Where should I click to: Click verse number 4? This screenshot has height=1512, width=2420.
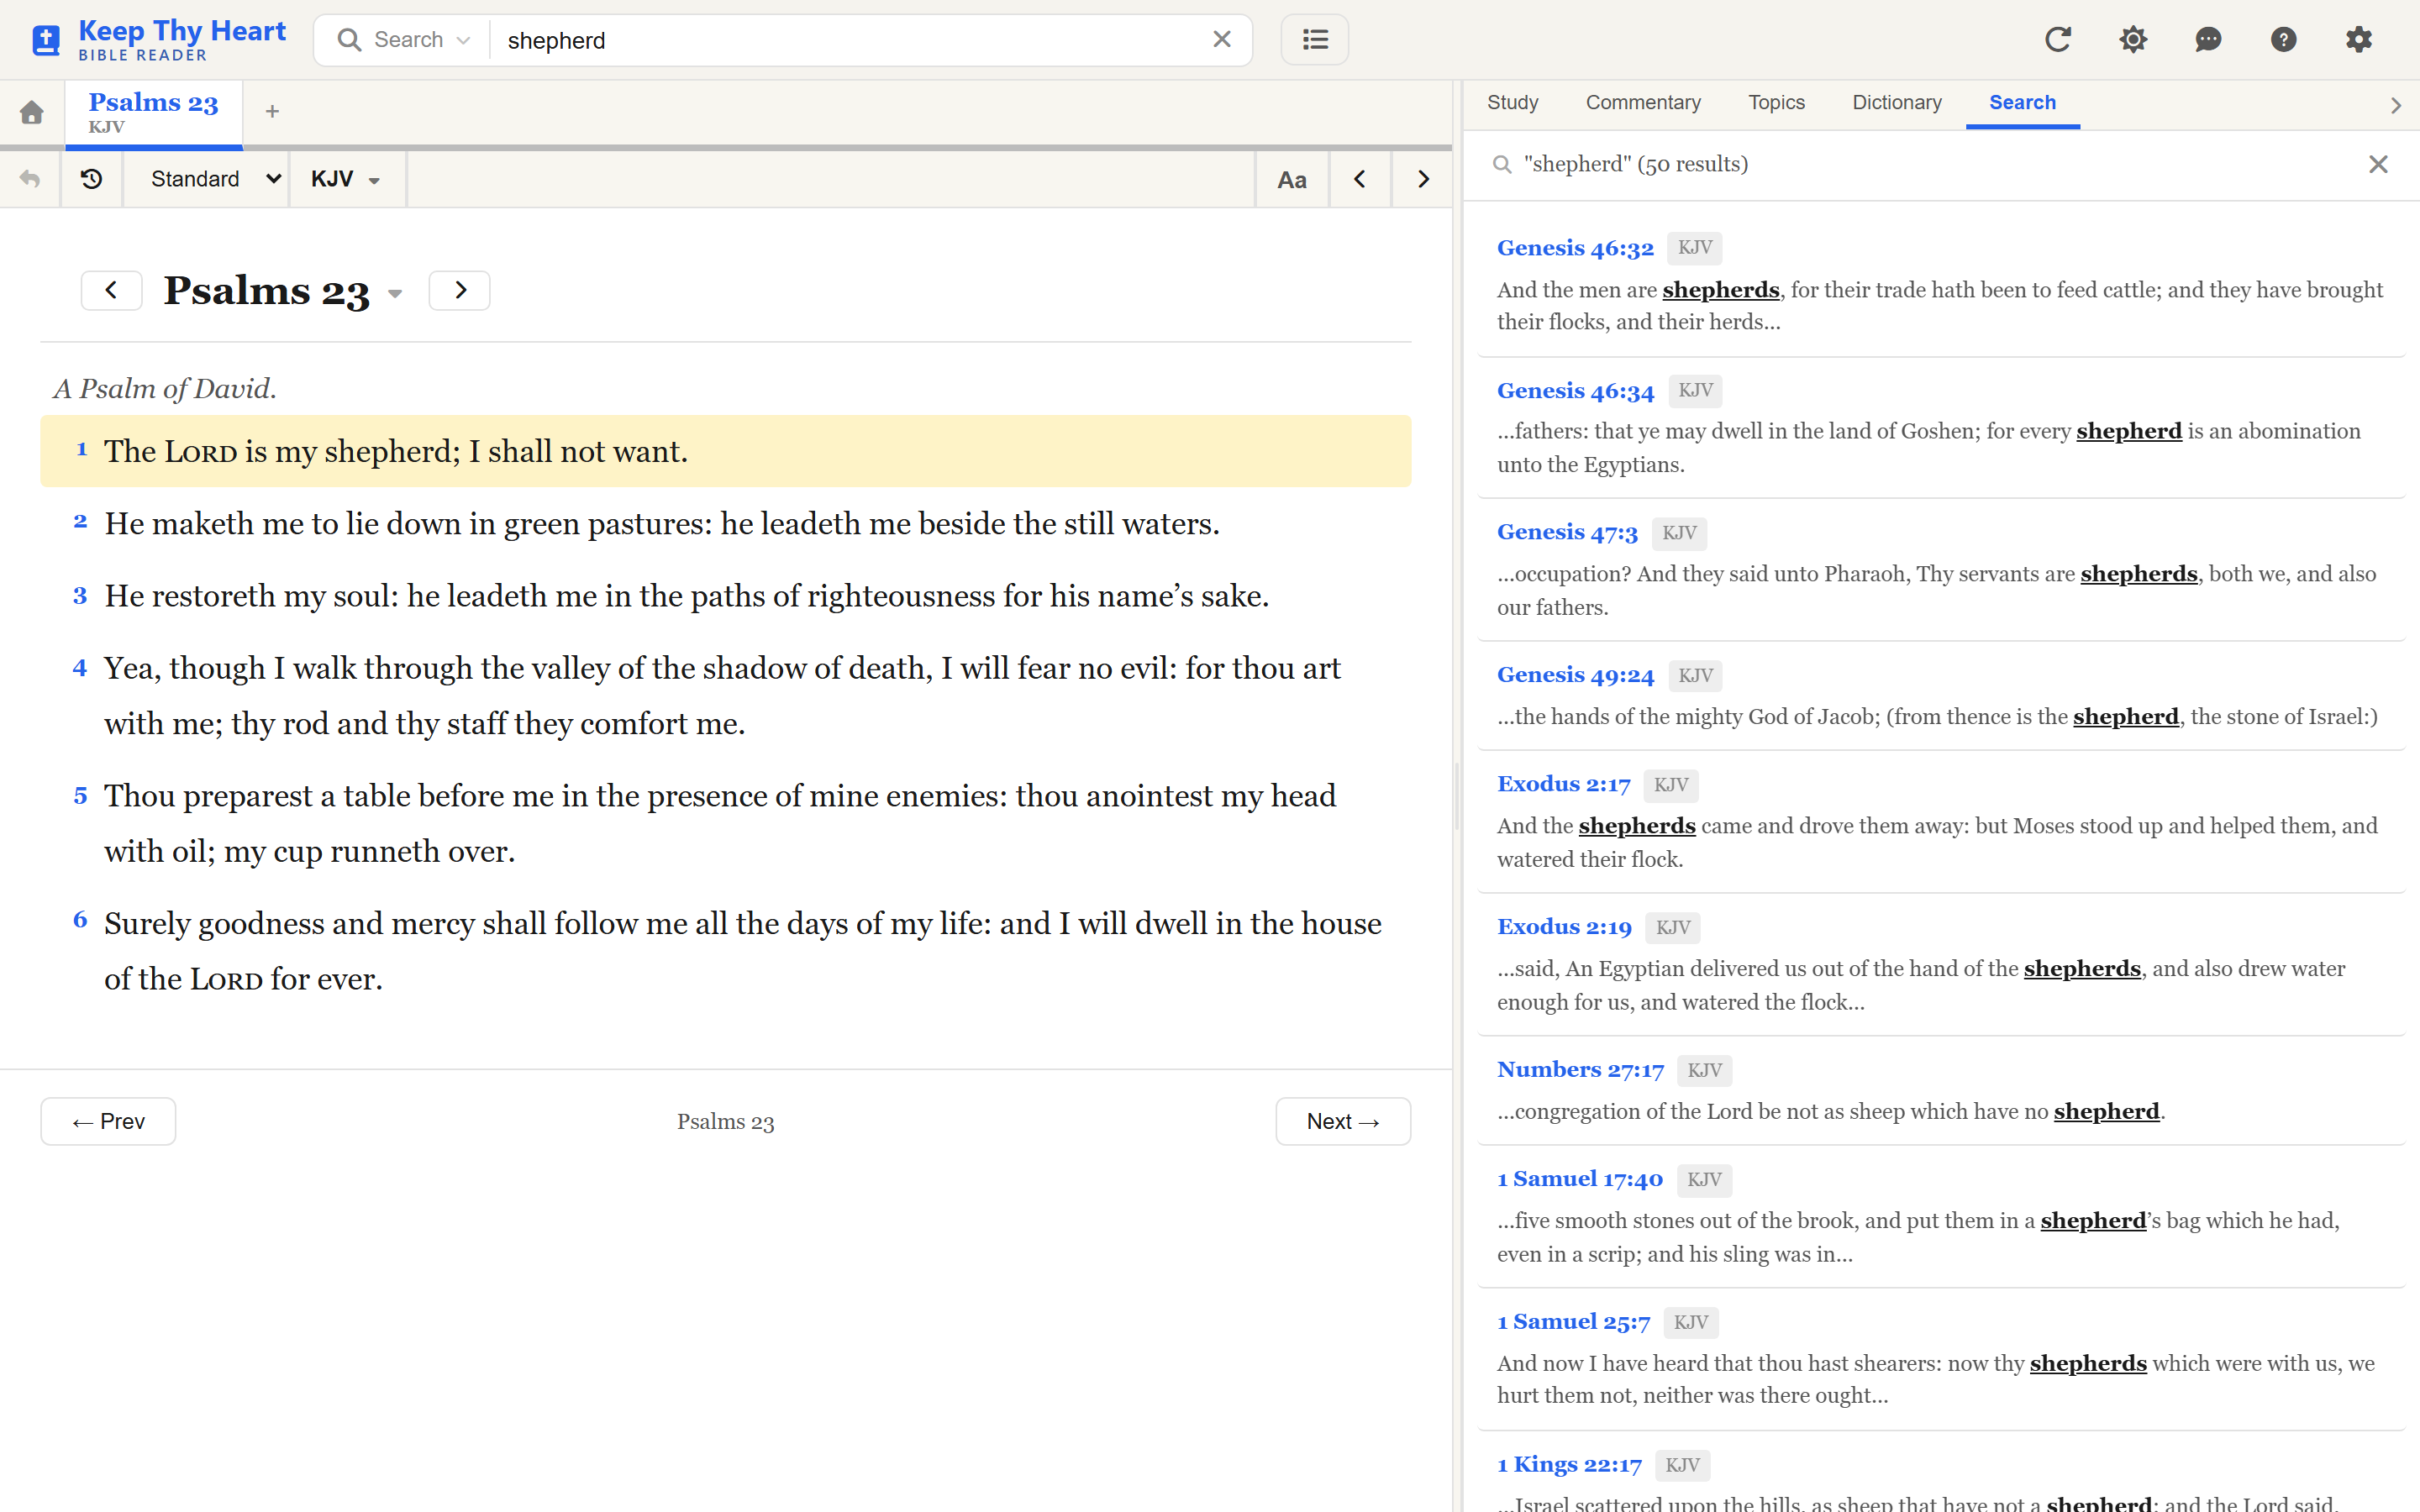pyautogui.click(x=80, y=667)
